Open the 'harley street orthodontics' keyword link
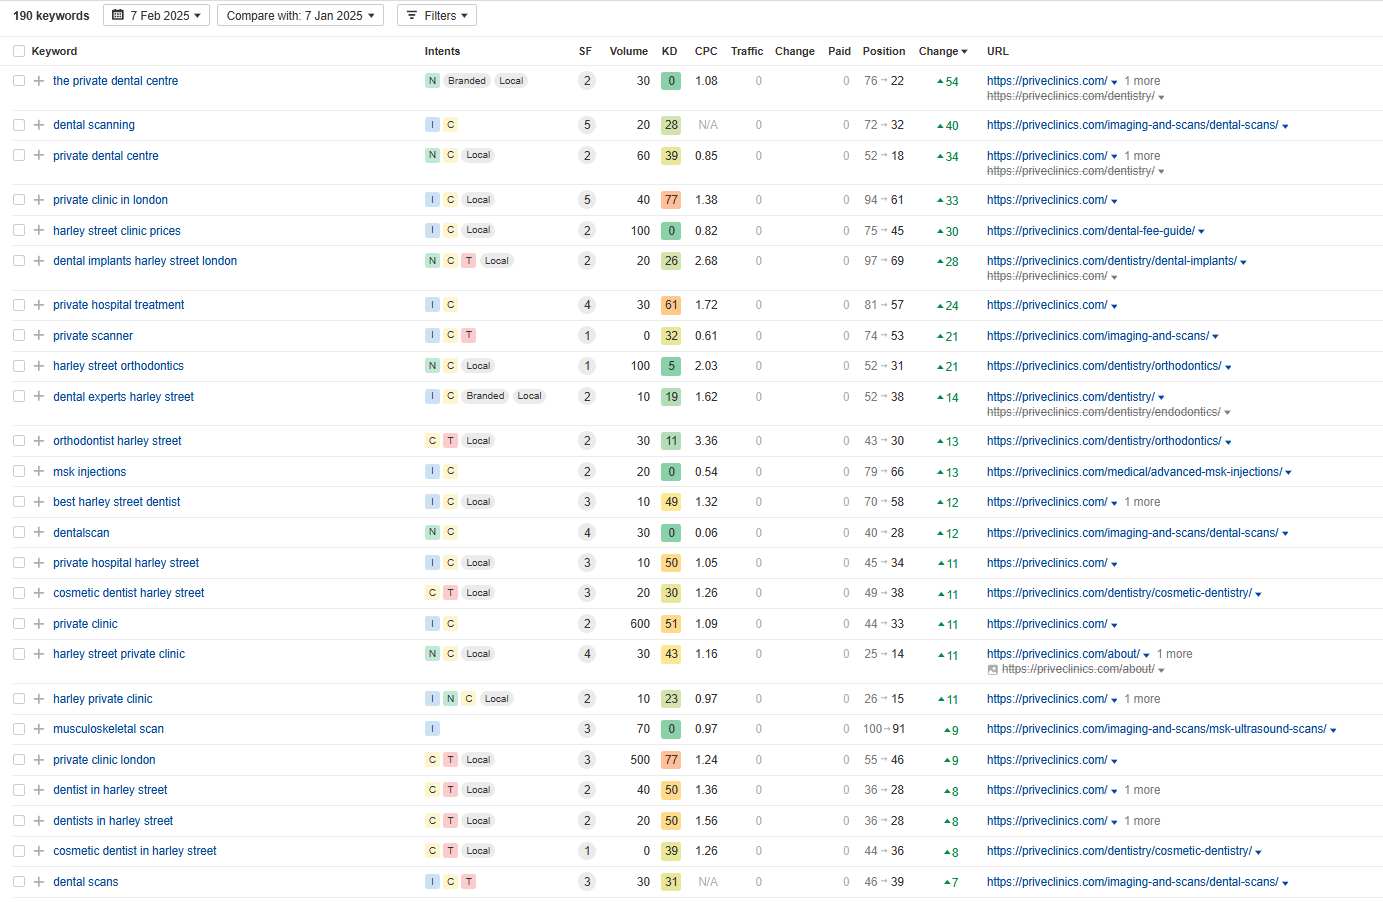This screenshot has width=1383, height=902. [118, 366]
